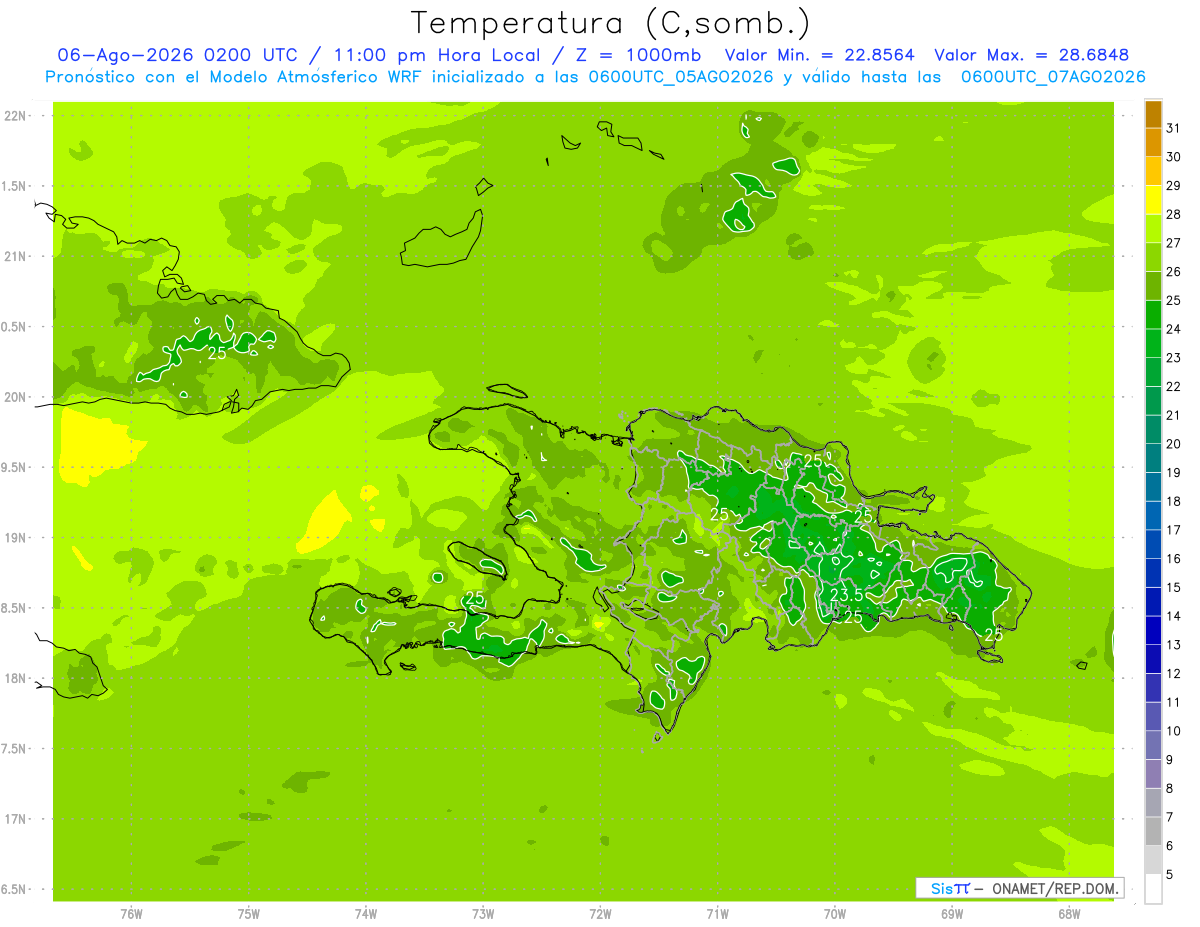Click the "69W" longitude axis label

click(952, 914)
